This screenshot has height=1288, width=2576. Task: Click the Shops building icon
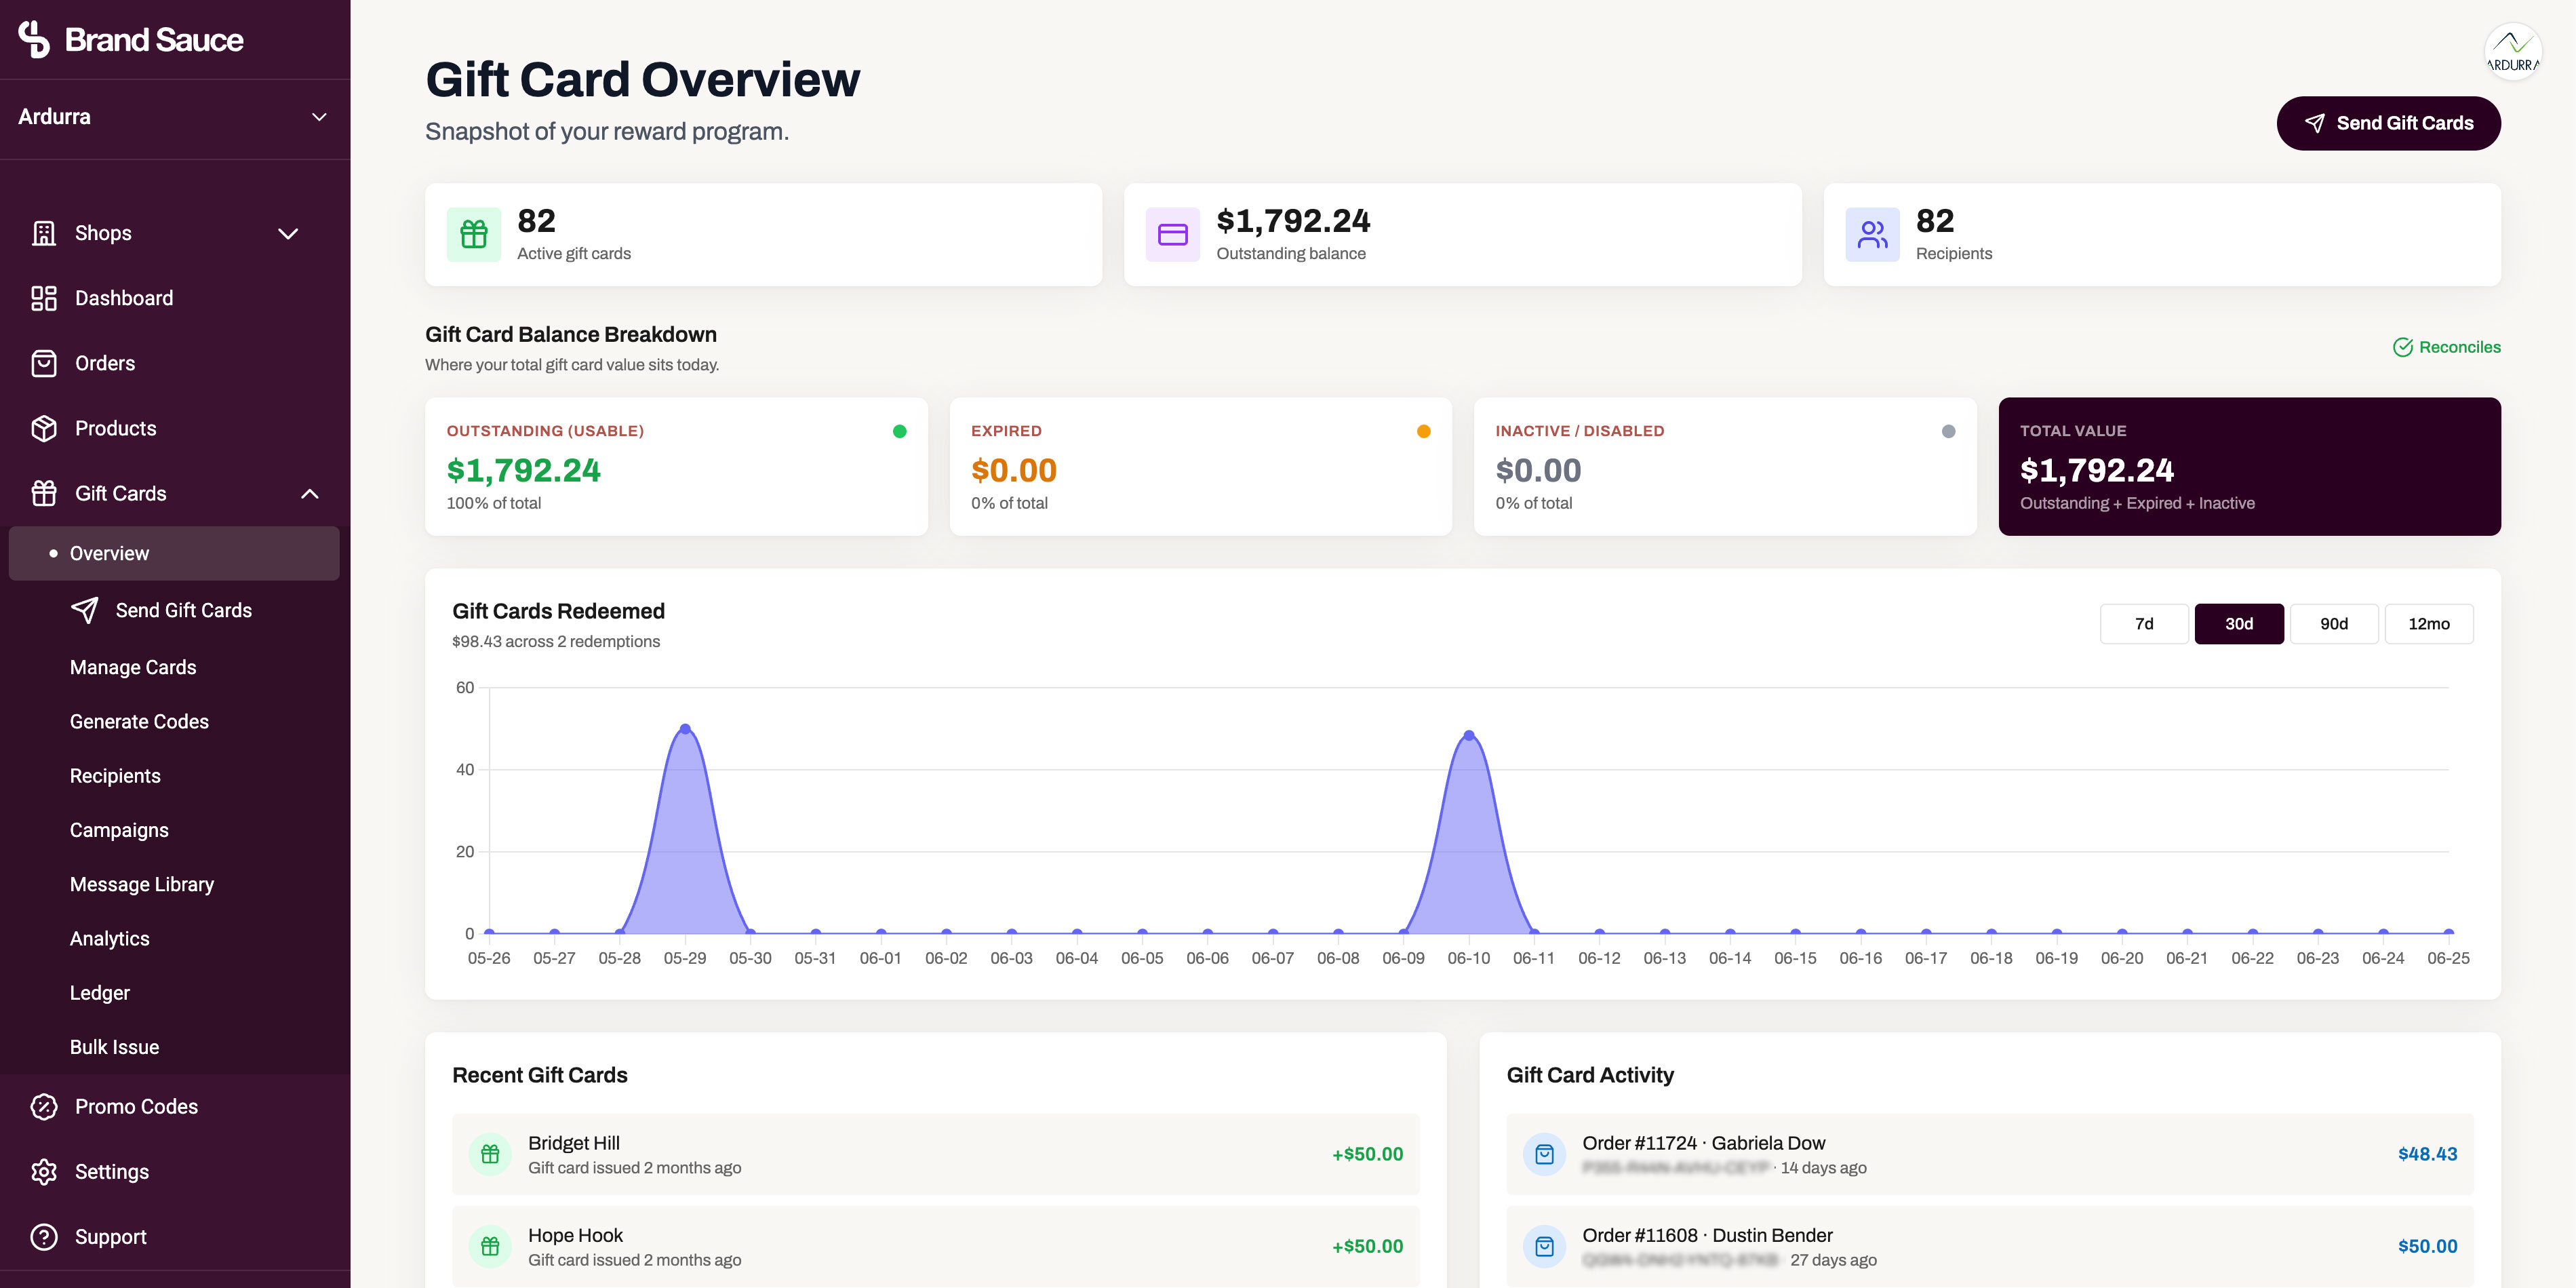pos(44,233)
